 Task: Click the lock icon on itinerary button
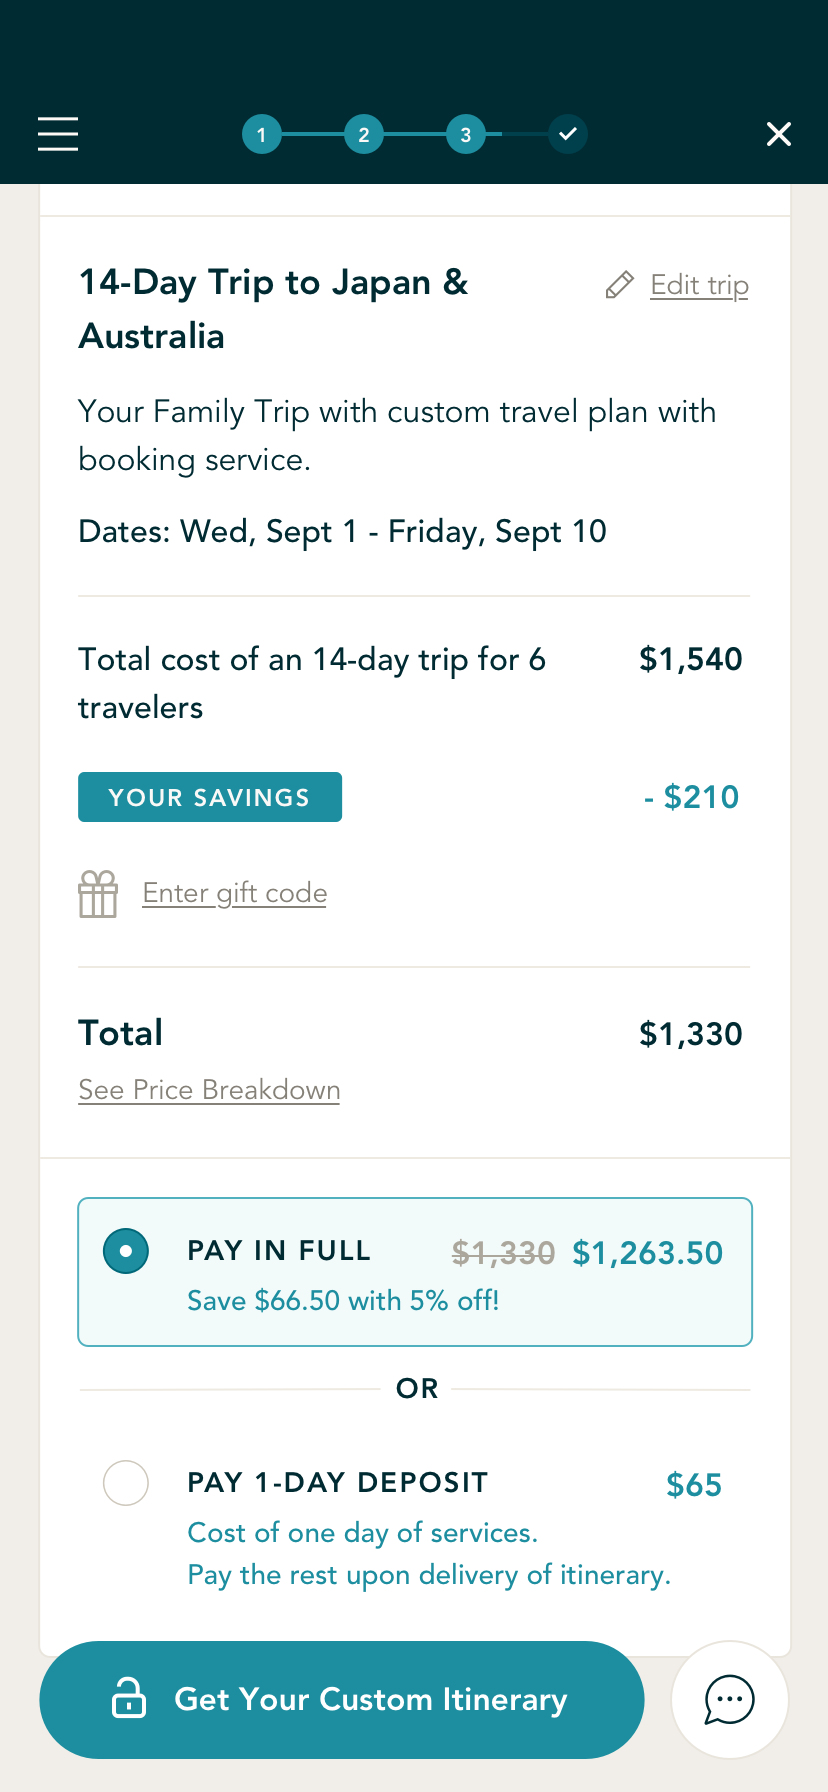tap(128, 1698)
